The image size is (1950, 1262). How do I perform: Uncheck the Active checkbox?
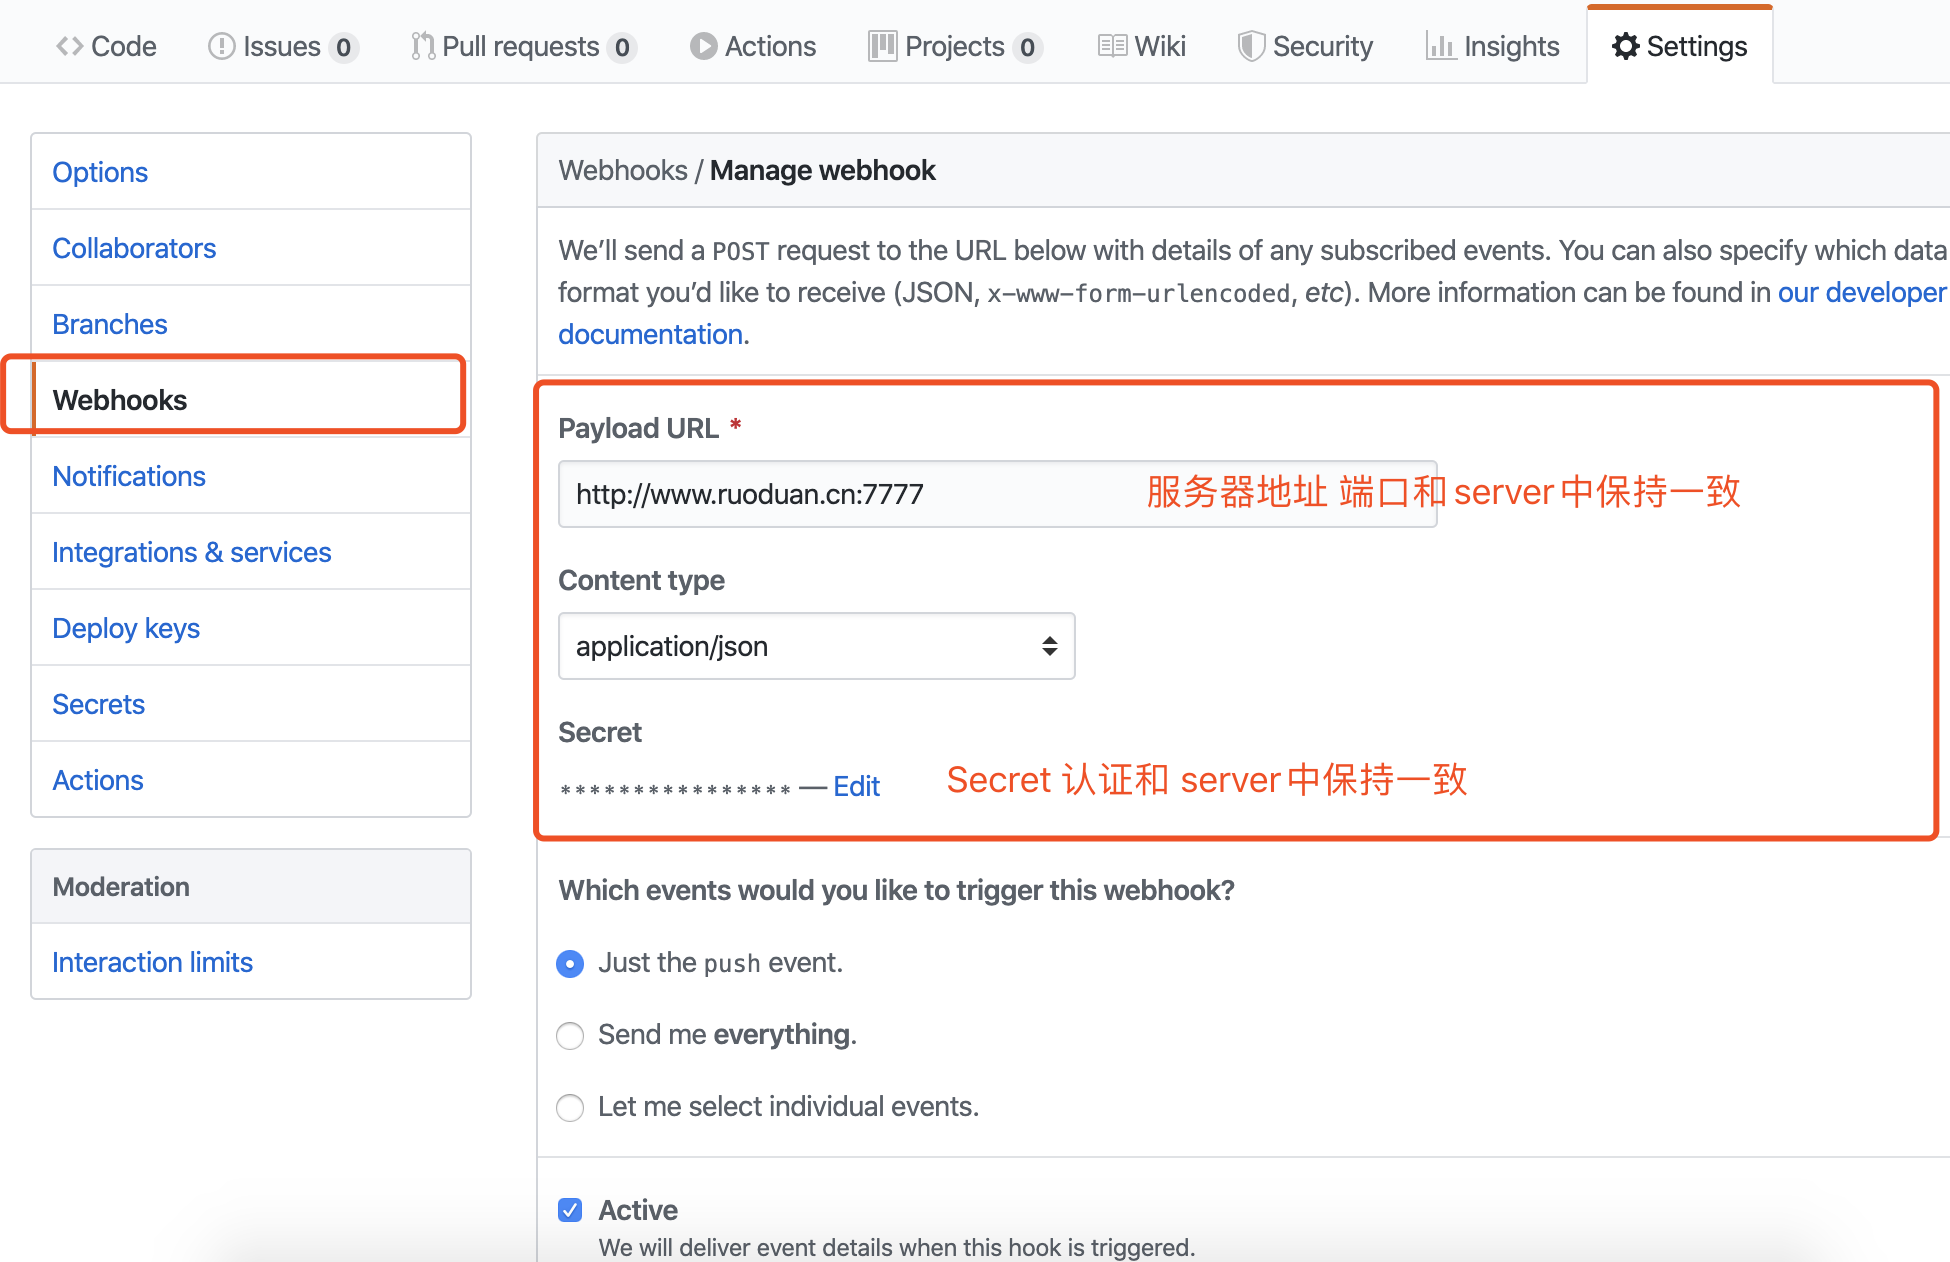[x=569, y=1209]
